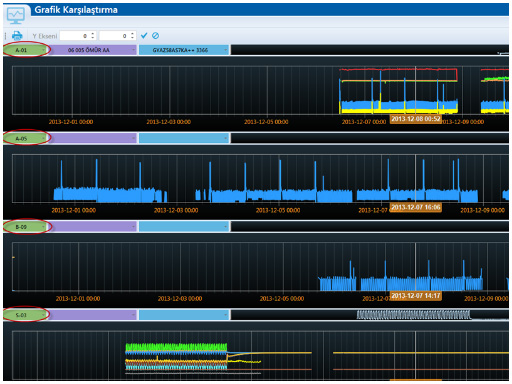The height and width of the screenshot is (384, 512).
Task: Open the purple 06 005 ÖMÜR AA dropdown
Action: [93, 50]
